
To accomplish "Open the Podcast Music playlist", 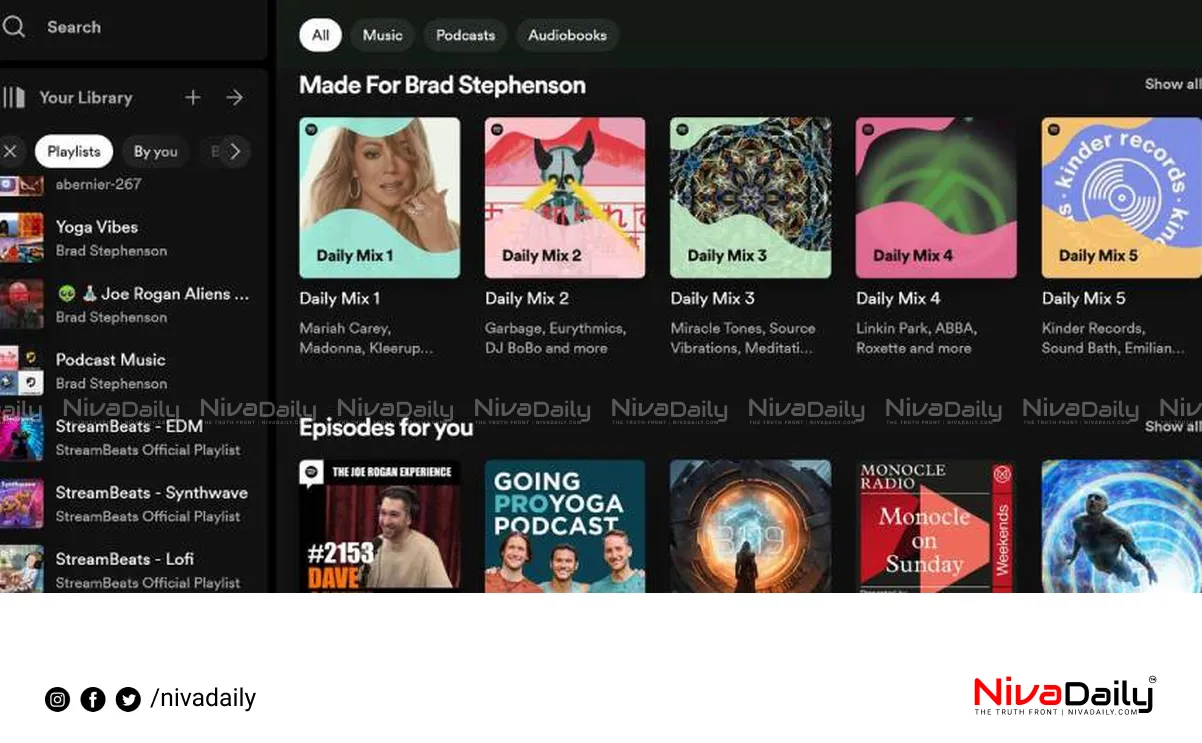I will (x=130, y=370).
